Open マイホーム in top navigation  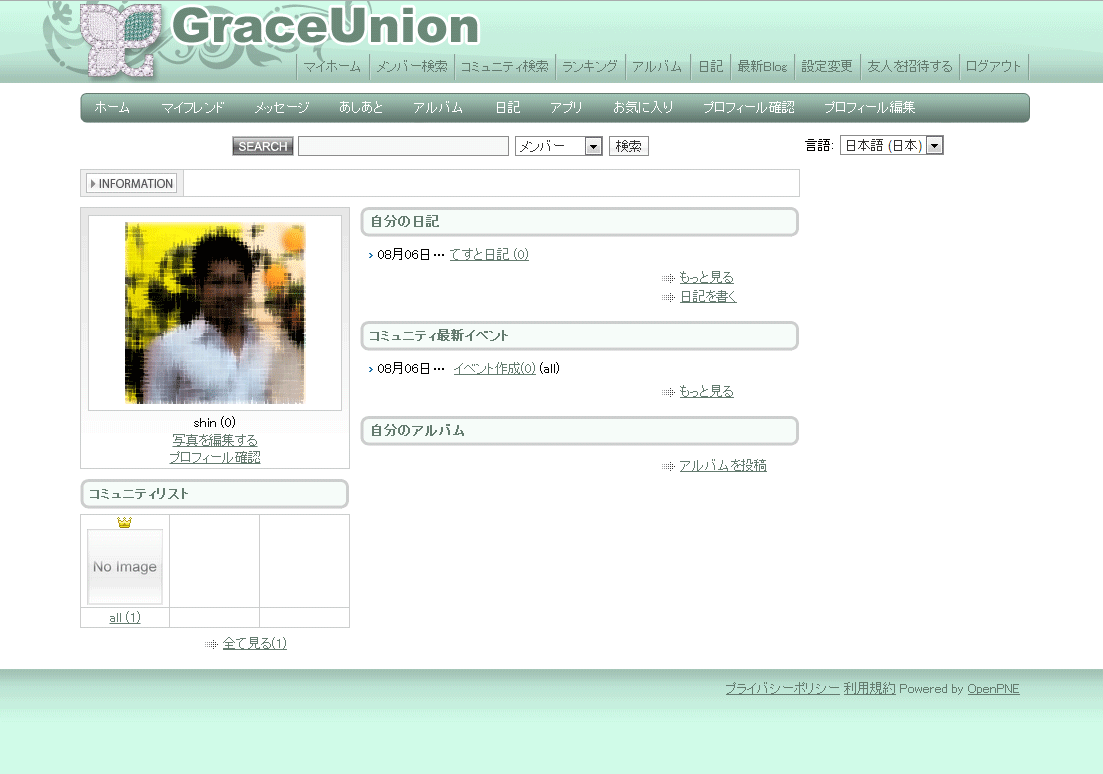click(332, 67)
